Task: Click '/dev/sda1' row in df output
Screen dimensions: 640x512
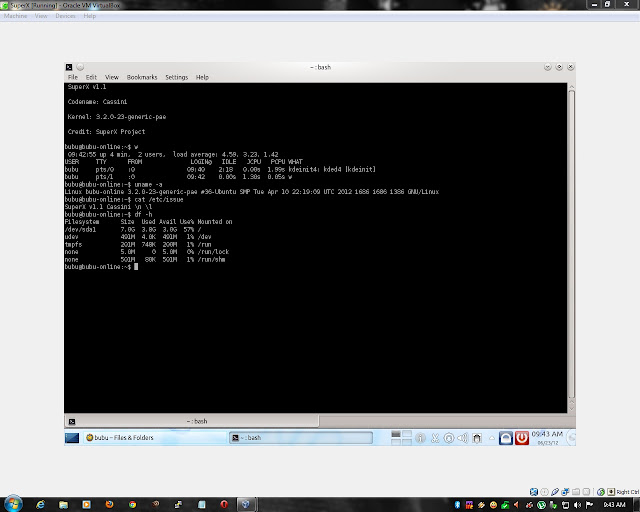Action: (x=133, y=229)
